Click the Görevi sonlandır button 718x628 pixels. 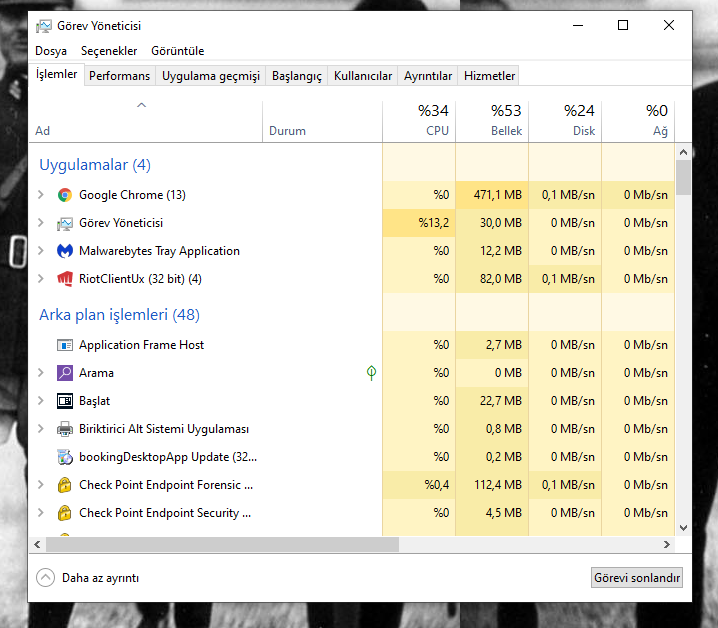click(636, 578)
